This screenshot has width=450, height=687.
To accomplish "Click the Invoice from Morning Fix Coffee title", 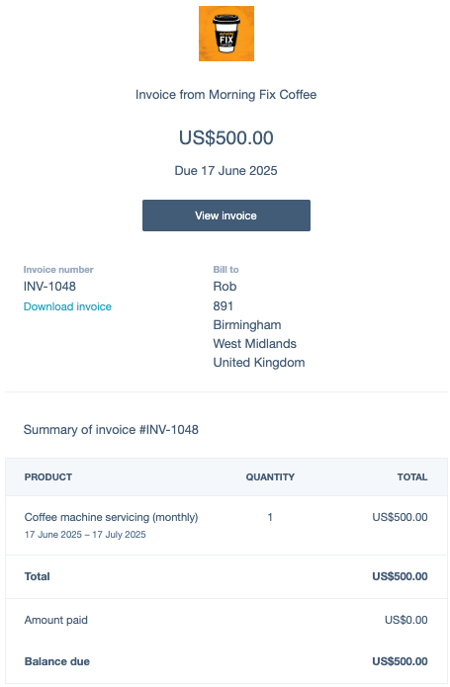I will [x=226, y=95].
